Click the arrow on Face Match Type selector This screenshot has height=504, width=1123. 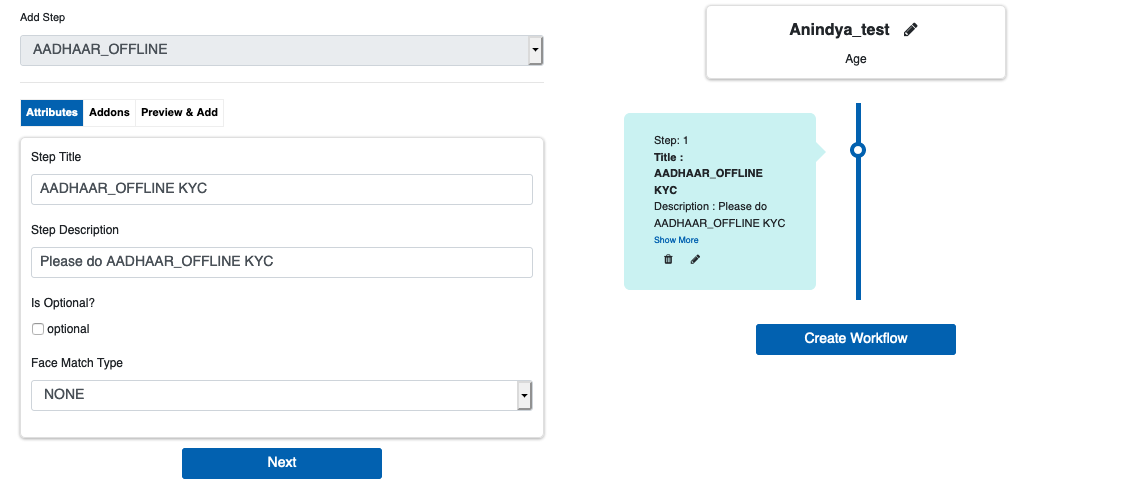pyautogui.click(x=523, y=396)
